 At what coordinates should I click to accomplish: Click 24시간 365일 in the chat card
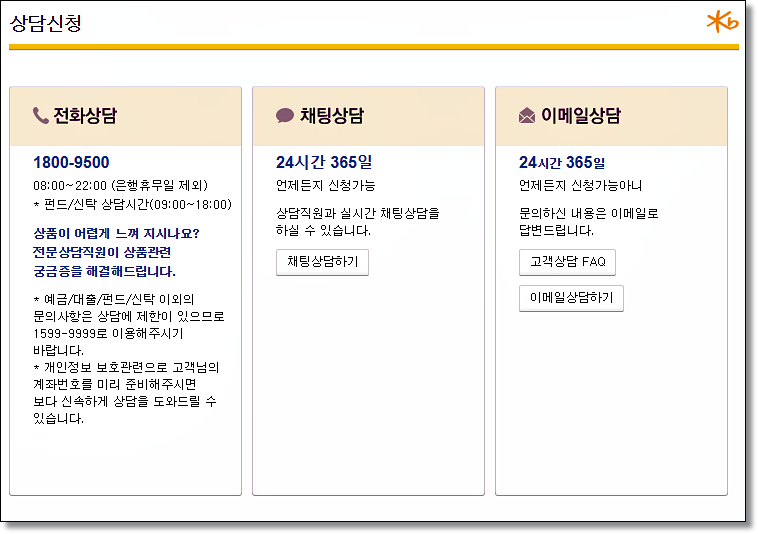[324, 162]
